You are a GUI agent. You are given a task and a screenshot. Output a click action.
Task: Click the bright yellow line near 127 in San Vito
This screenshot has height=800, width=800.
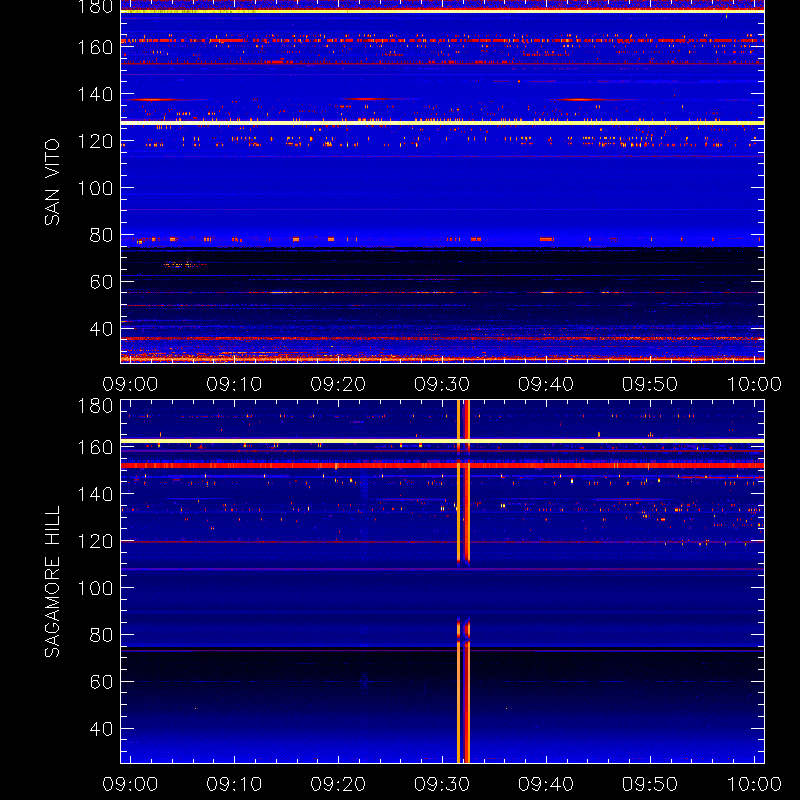(x=442, y=123)
